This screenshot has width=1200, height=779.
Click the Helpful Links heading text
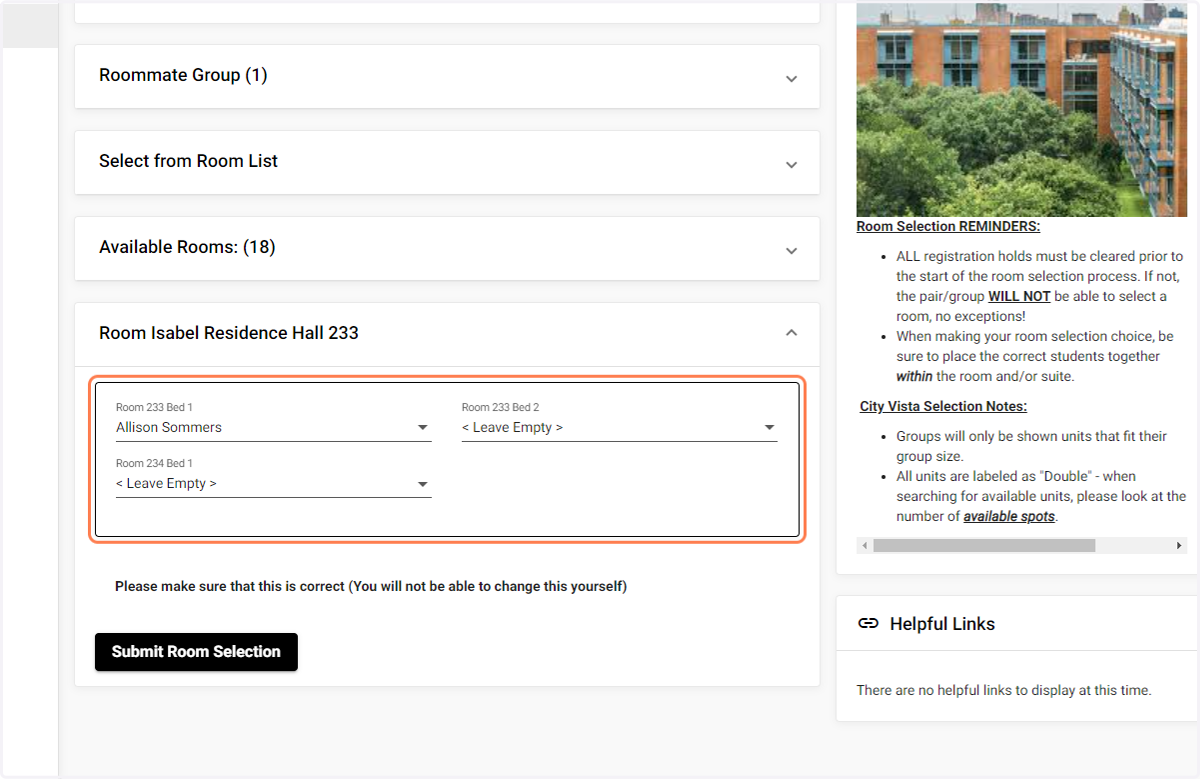point(942,624)
